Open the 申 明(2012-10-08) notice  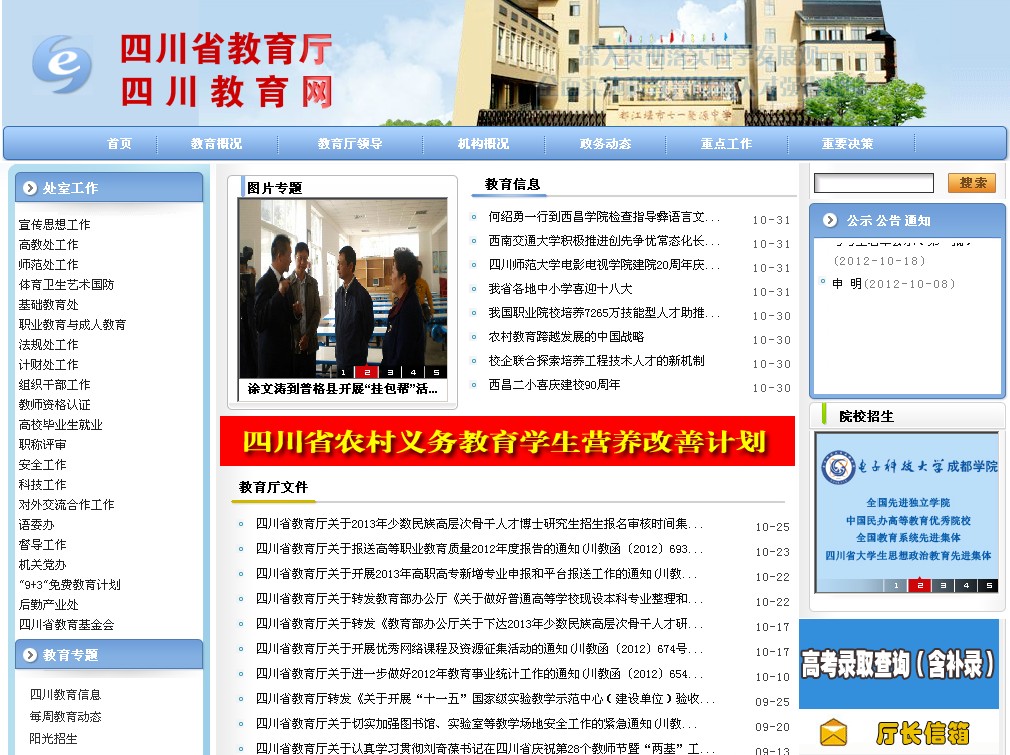tap(894, 283)
